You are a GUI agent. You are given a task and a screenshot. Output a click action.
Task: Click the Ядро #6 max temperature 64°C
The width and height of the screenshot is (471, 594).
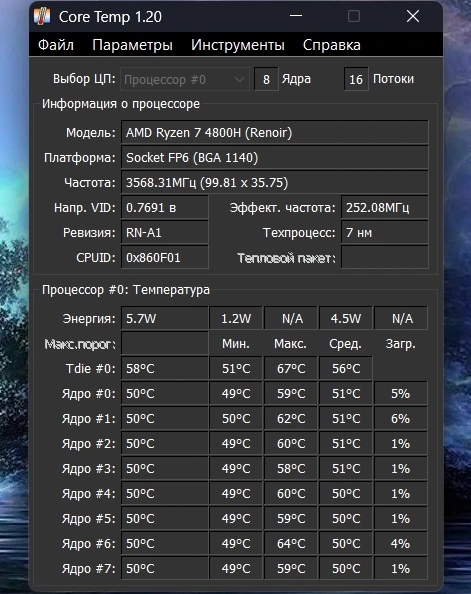click(x=291, y=543)
